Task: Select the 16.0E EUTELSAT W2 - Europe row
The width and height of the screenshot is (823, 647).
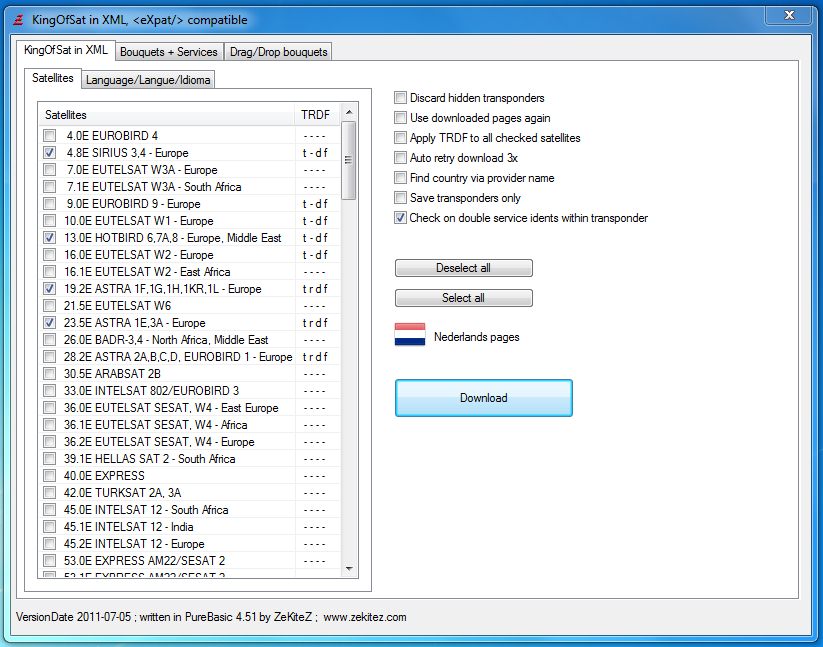Action: point(189,255)
